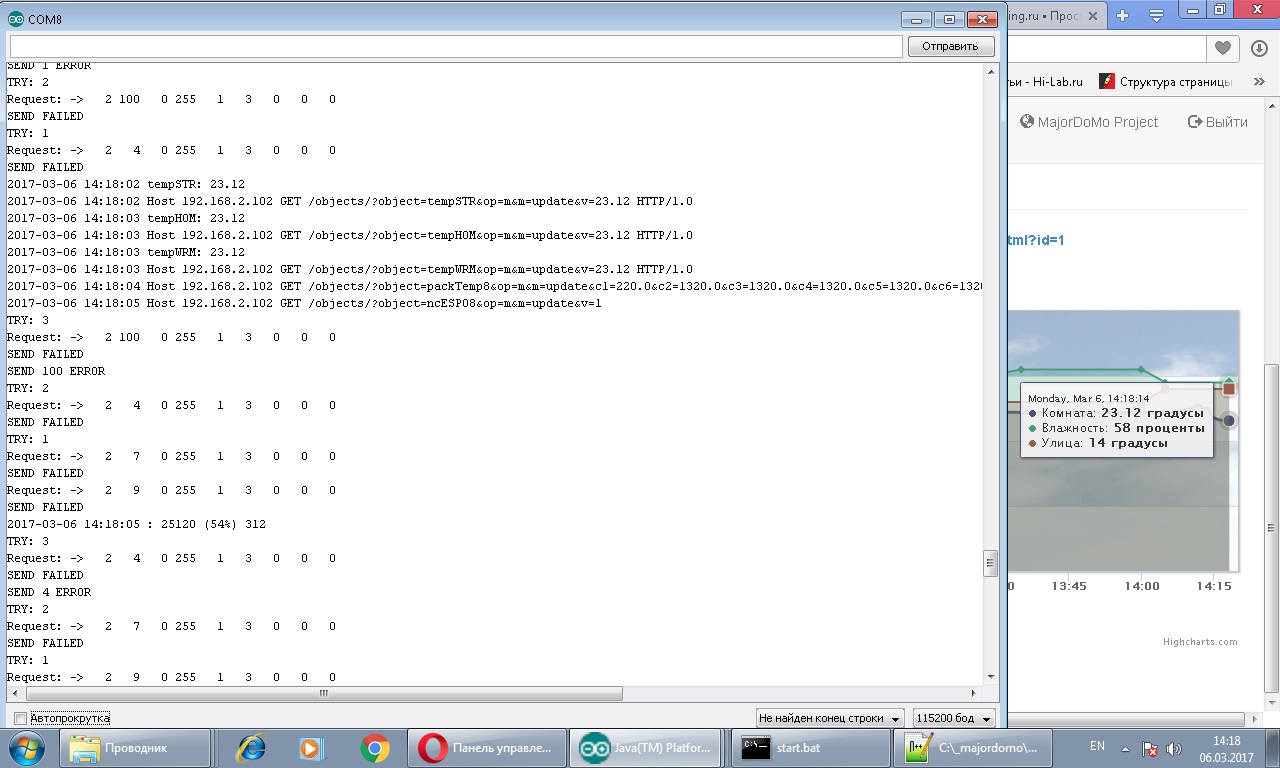Open Проводник from the taskbar
This screenshot has width=1280, height=768.
(x=135, y=748)
